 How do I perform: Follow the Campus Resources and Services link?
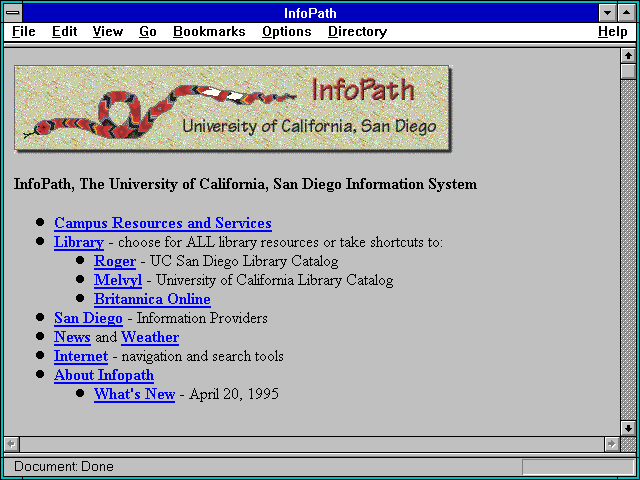[163, 223]
